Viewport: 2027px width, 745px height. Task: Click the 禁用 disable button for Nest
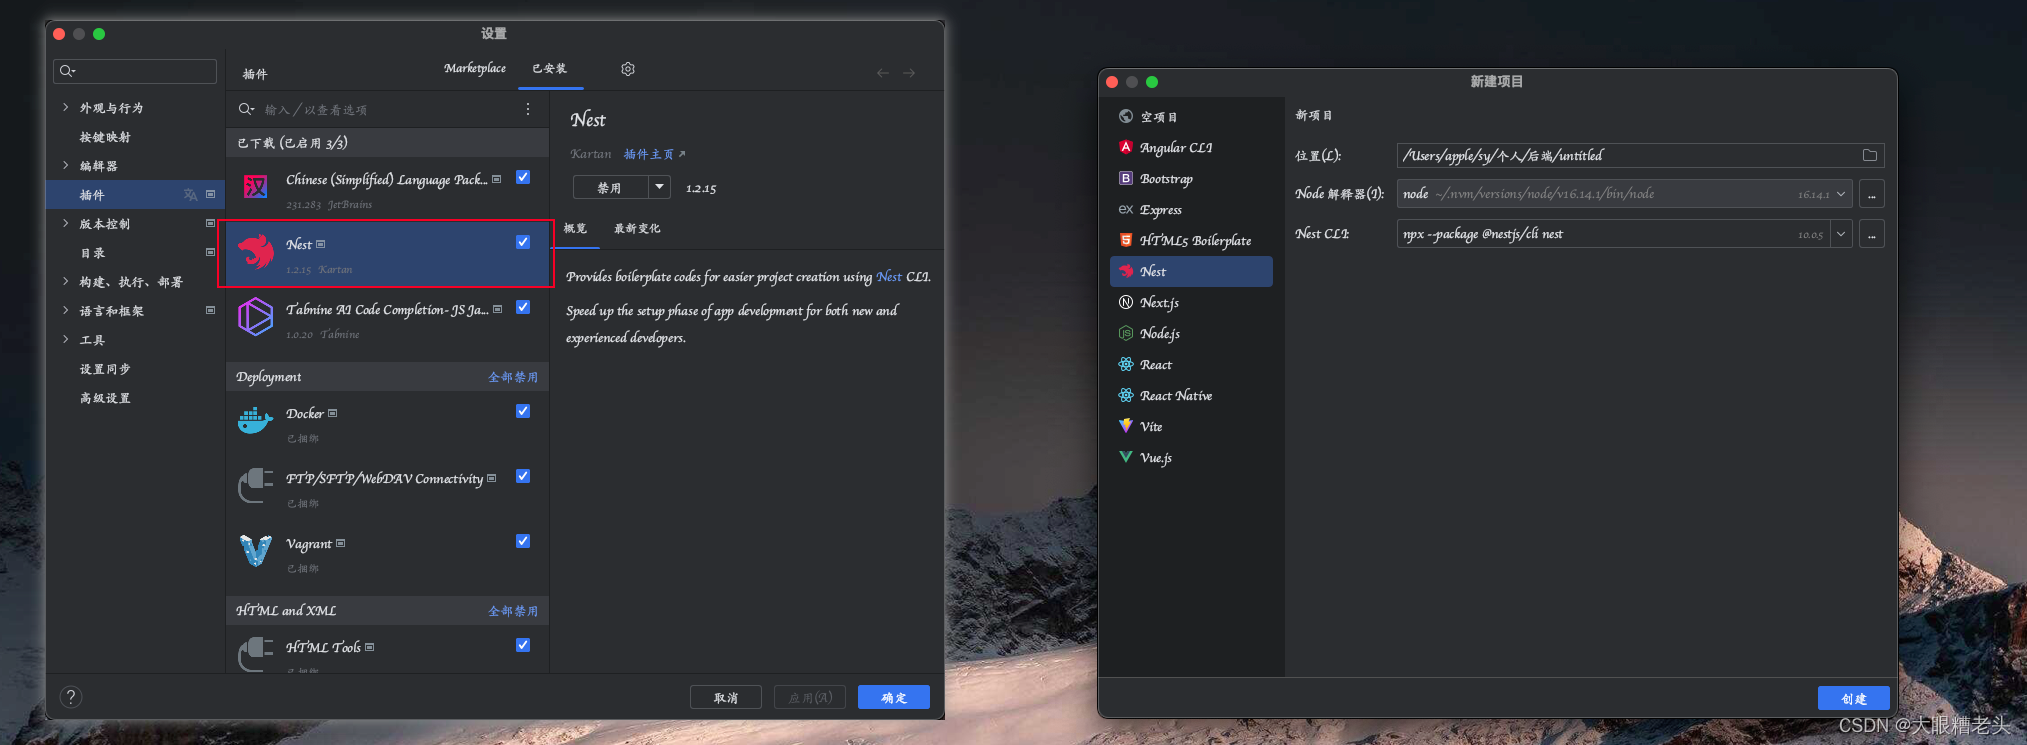click(x=610, y=187)
